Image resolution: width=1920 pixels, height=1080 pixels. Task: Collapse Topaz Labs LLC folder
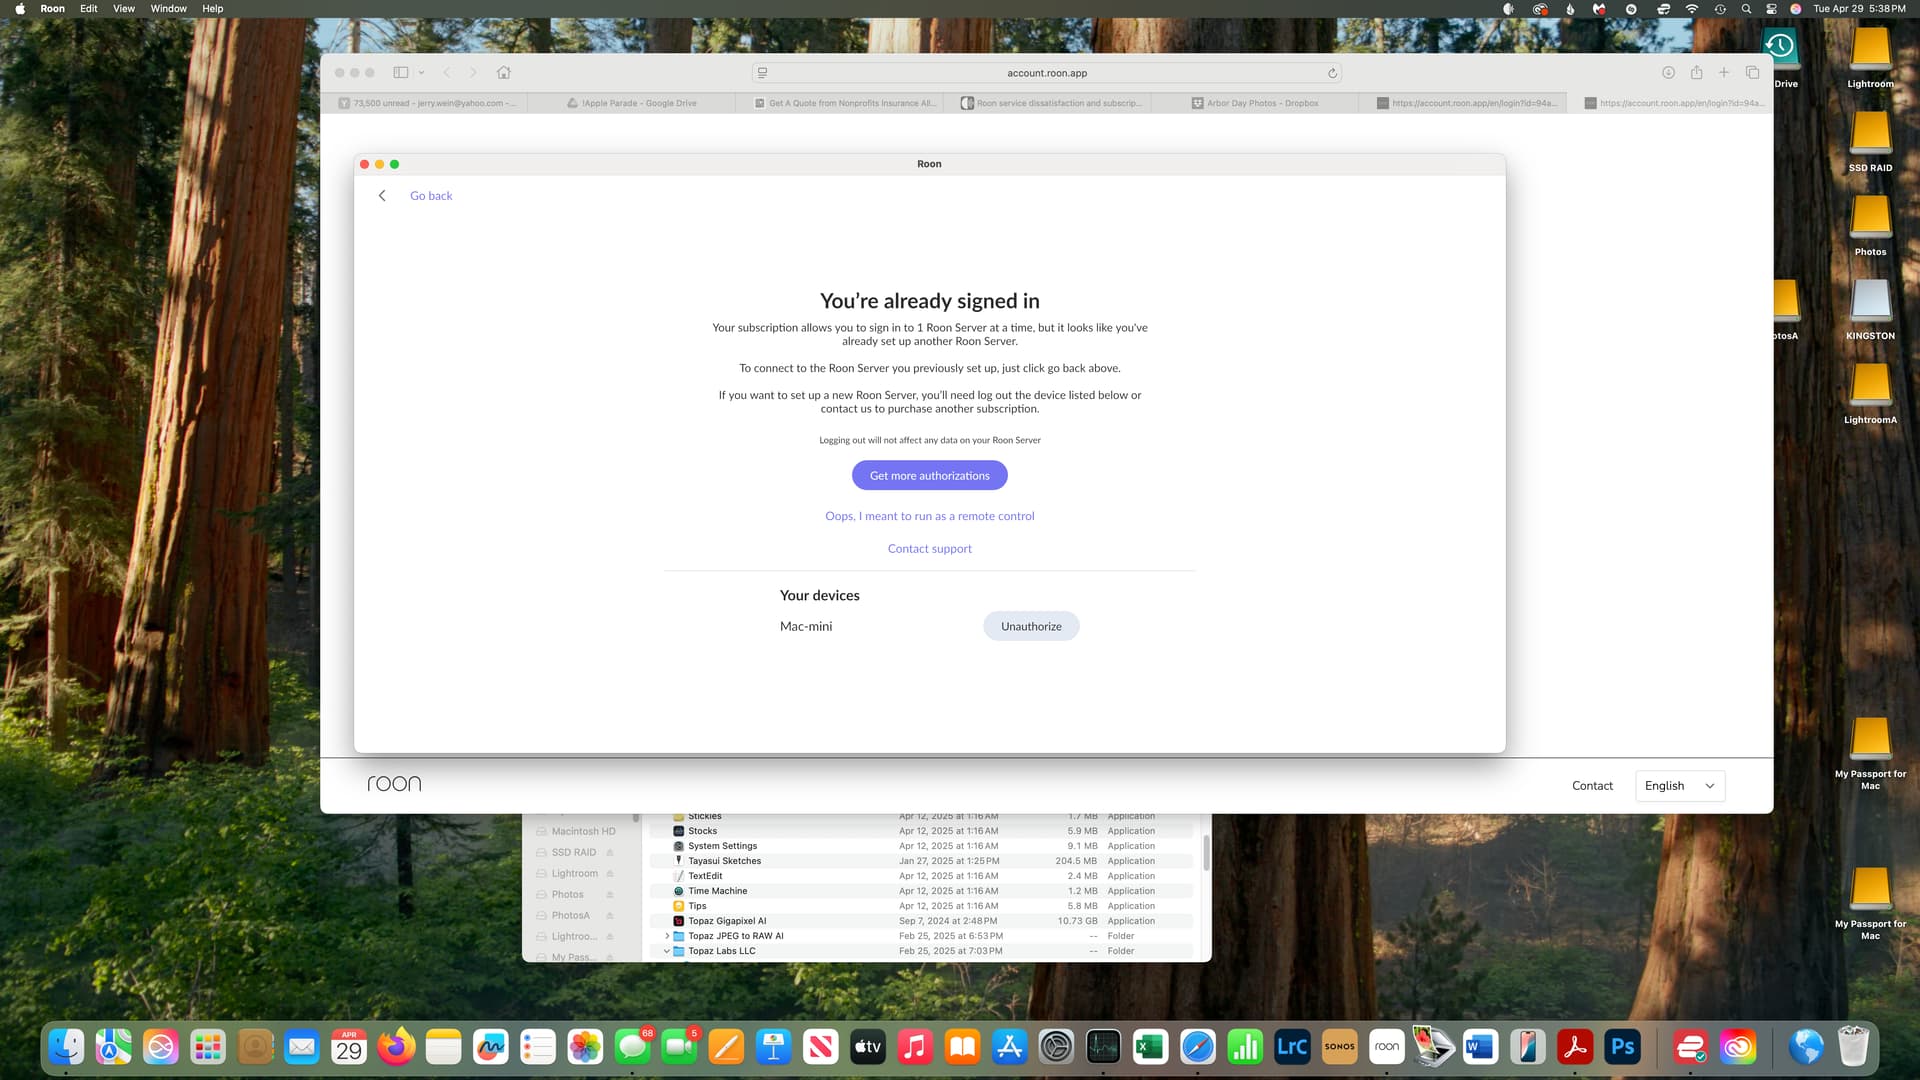[667, 951]
